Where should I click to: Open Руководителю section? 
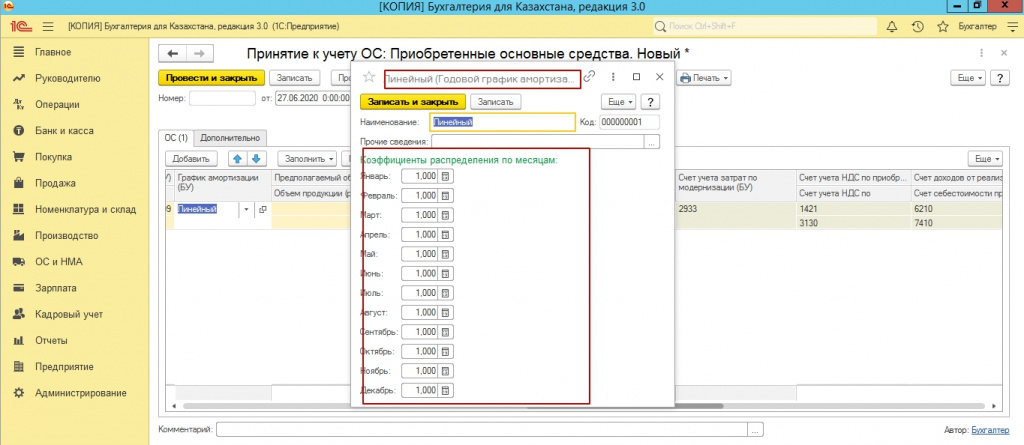68,78
